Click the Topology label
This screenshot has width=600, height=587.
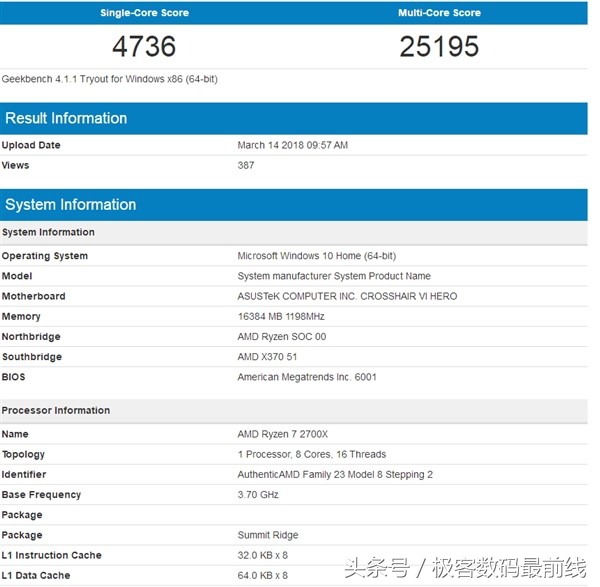(x=23, y=455)
